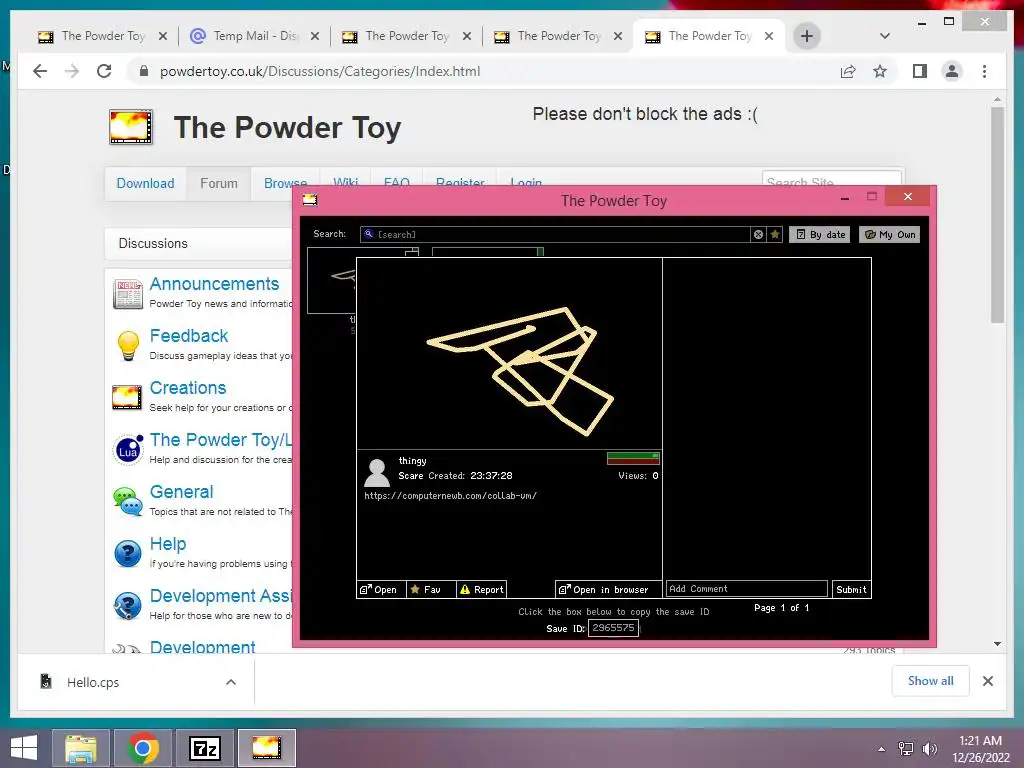Screen dimensions: 1024x768
Task: Click the Creations category icon
Action: pyautogui.click(x=127, y=397)
